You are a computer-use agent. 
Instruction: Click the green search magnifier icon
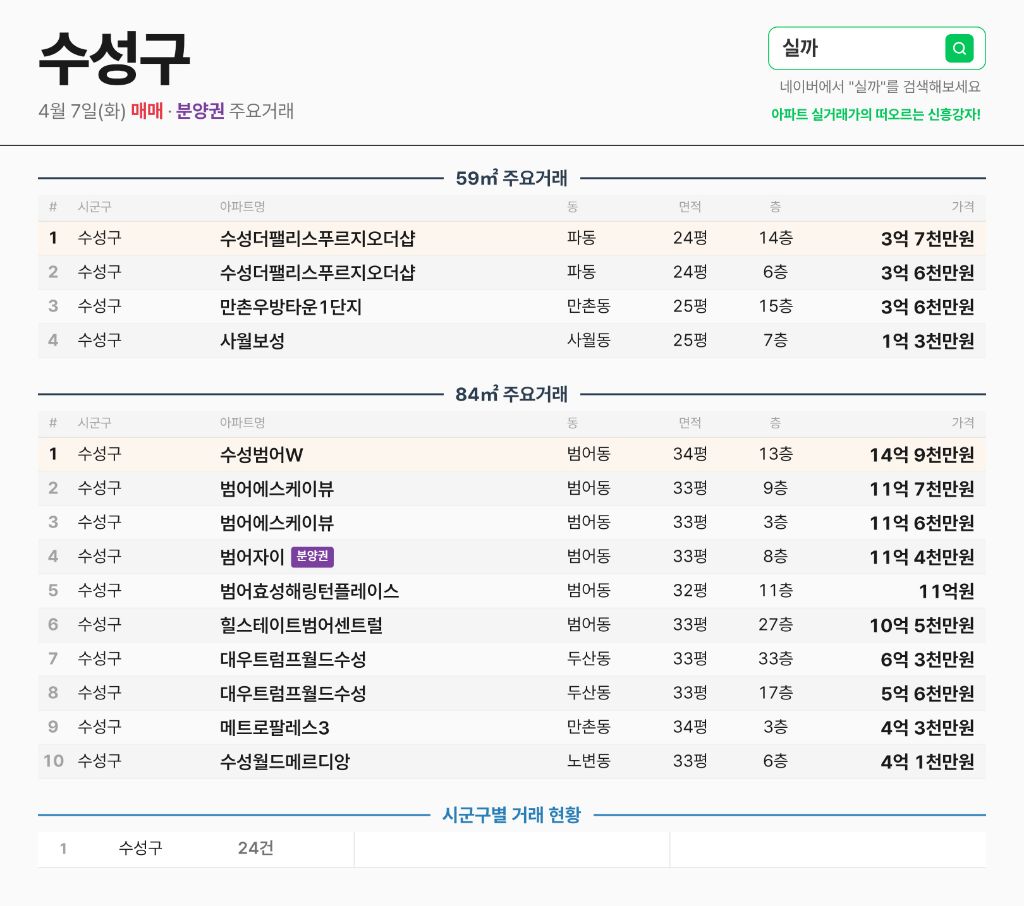click(x=959, y=48)
